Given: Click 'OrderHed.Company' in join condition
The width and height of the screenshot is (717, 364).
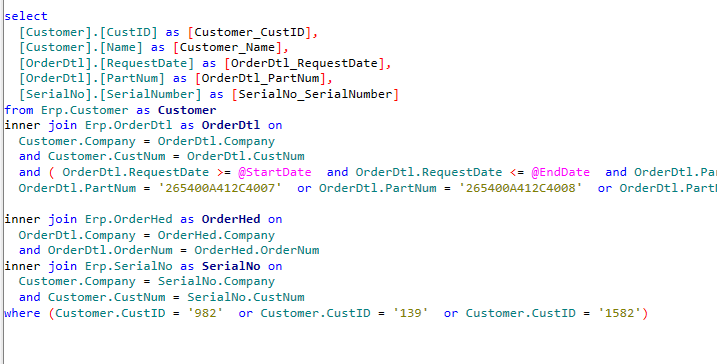Looking at the screenshot, I should (216, 236).
